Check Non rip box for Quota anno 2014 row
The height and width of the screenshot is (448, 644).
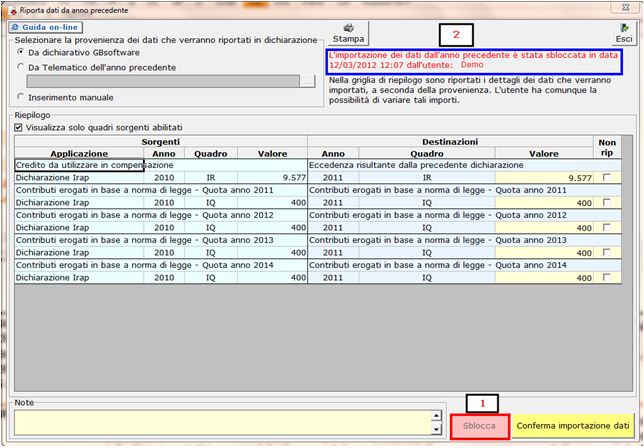[x=606, y=277]
